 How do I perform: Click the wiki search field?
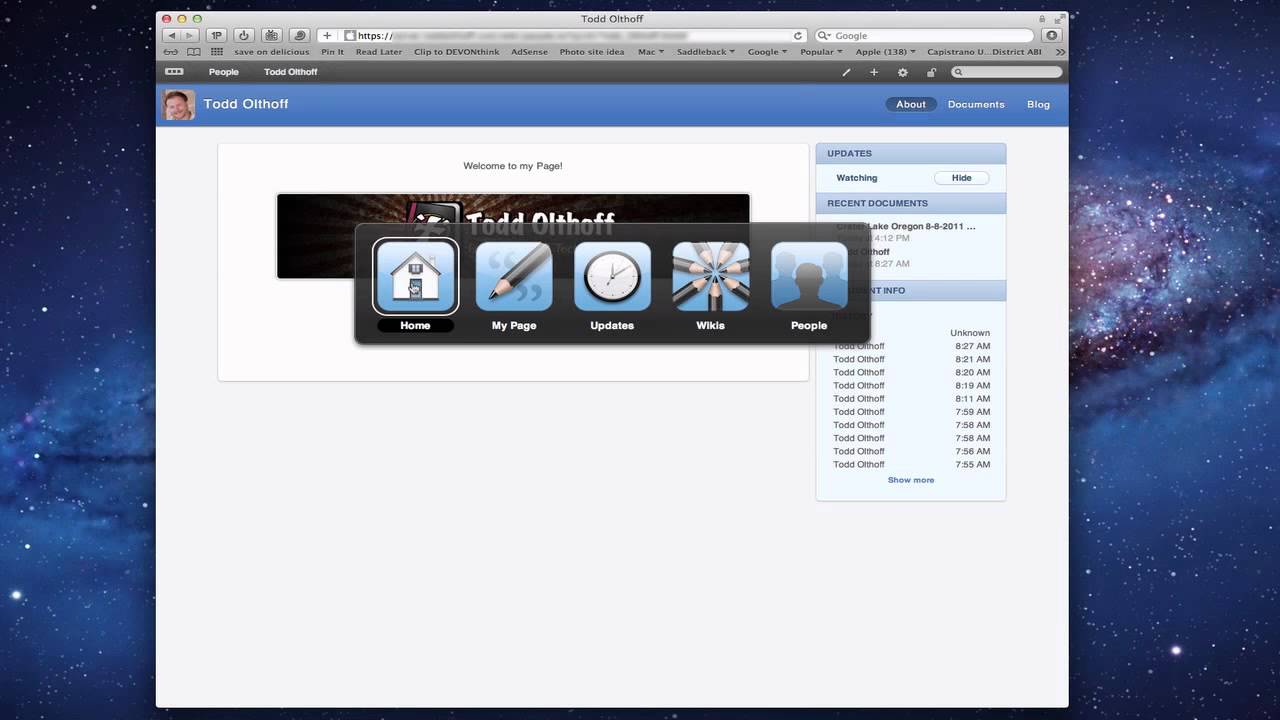1006,72
